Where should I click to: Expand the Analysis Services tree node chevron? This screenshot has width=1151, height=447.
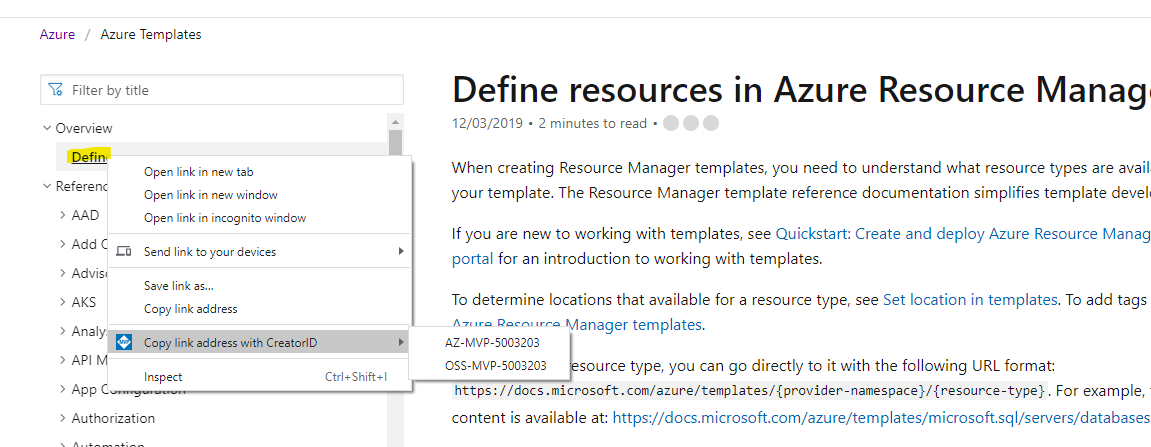point(63,331)
